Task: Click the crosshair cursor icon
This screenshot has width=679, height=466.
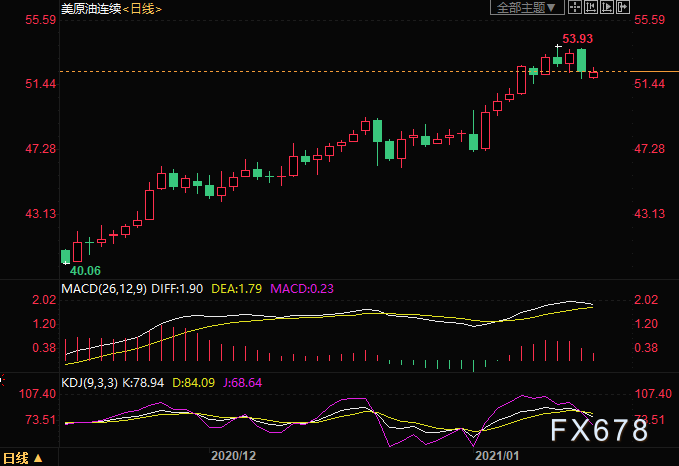Action: 575,8
